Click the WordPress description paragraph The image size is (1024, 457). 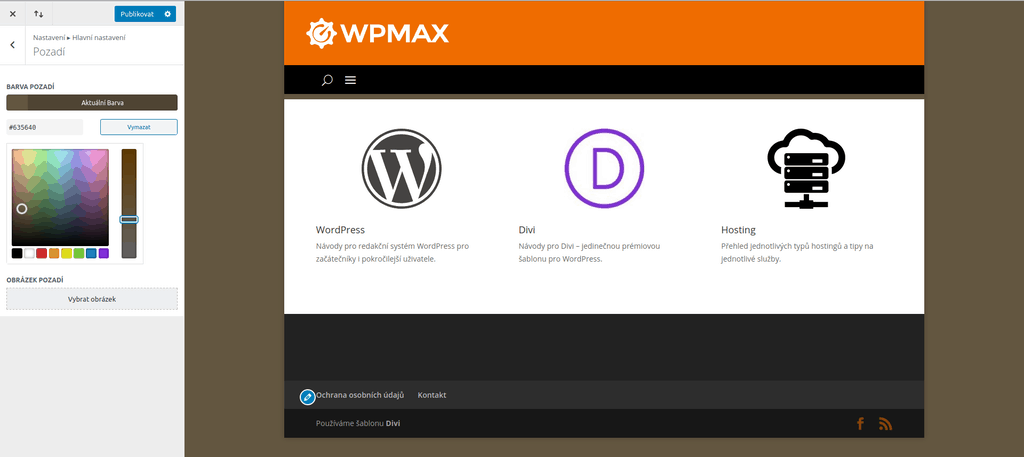tap(392, 253)
